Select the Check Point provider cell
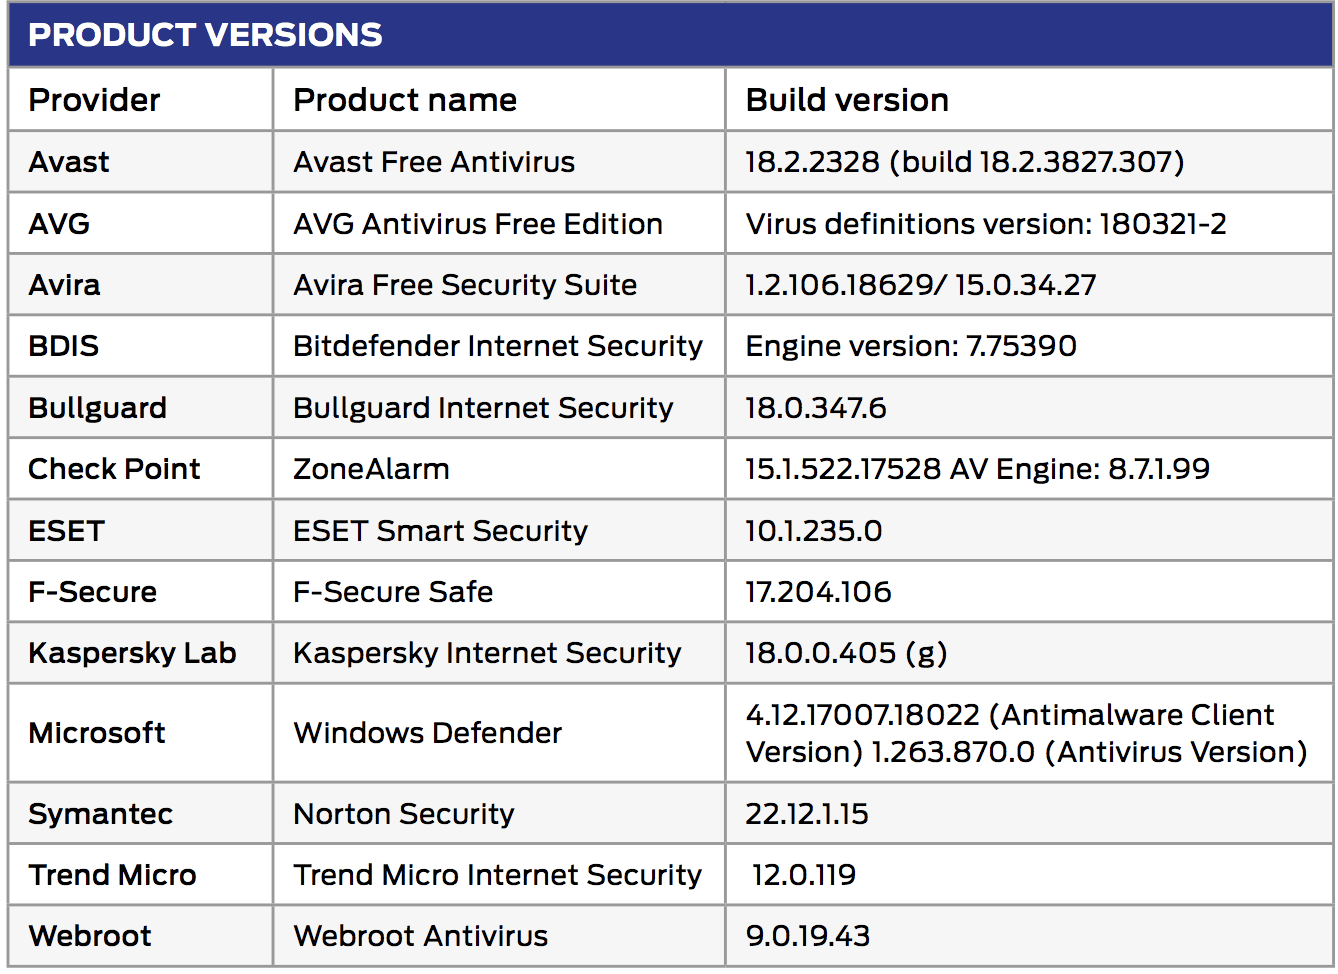The image size is (1338, 974). click(114, 469)
